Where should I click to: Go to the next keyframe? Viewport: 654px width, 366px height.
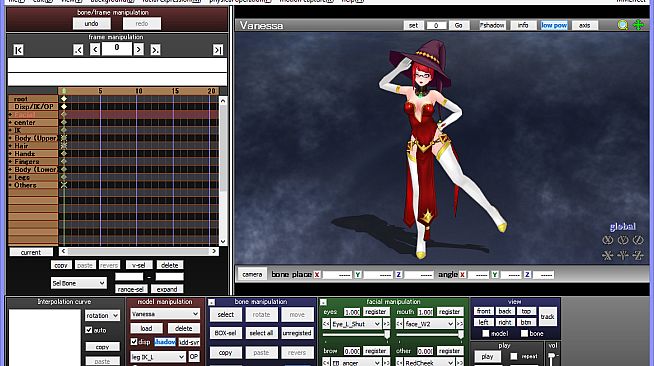tap(155, 50)
